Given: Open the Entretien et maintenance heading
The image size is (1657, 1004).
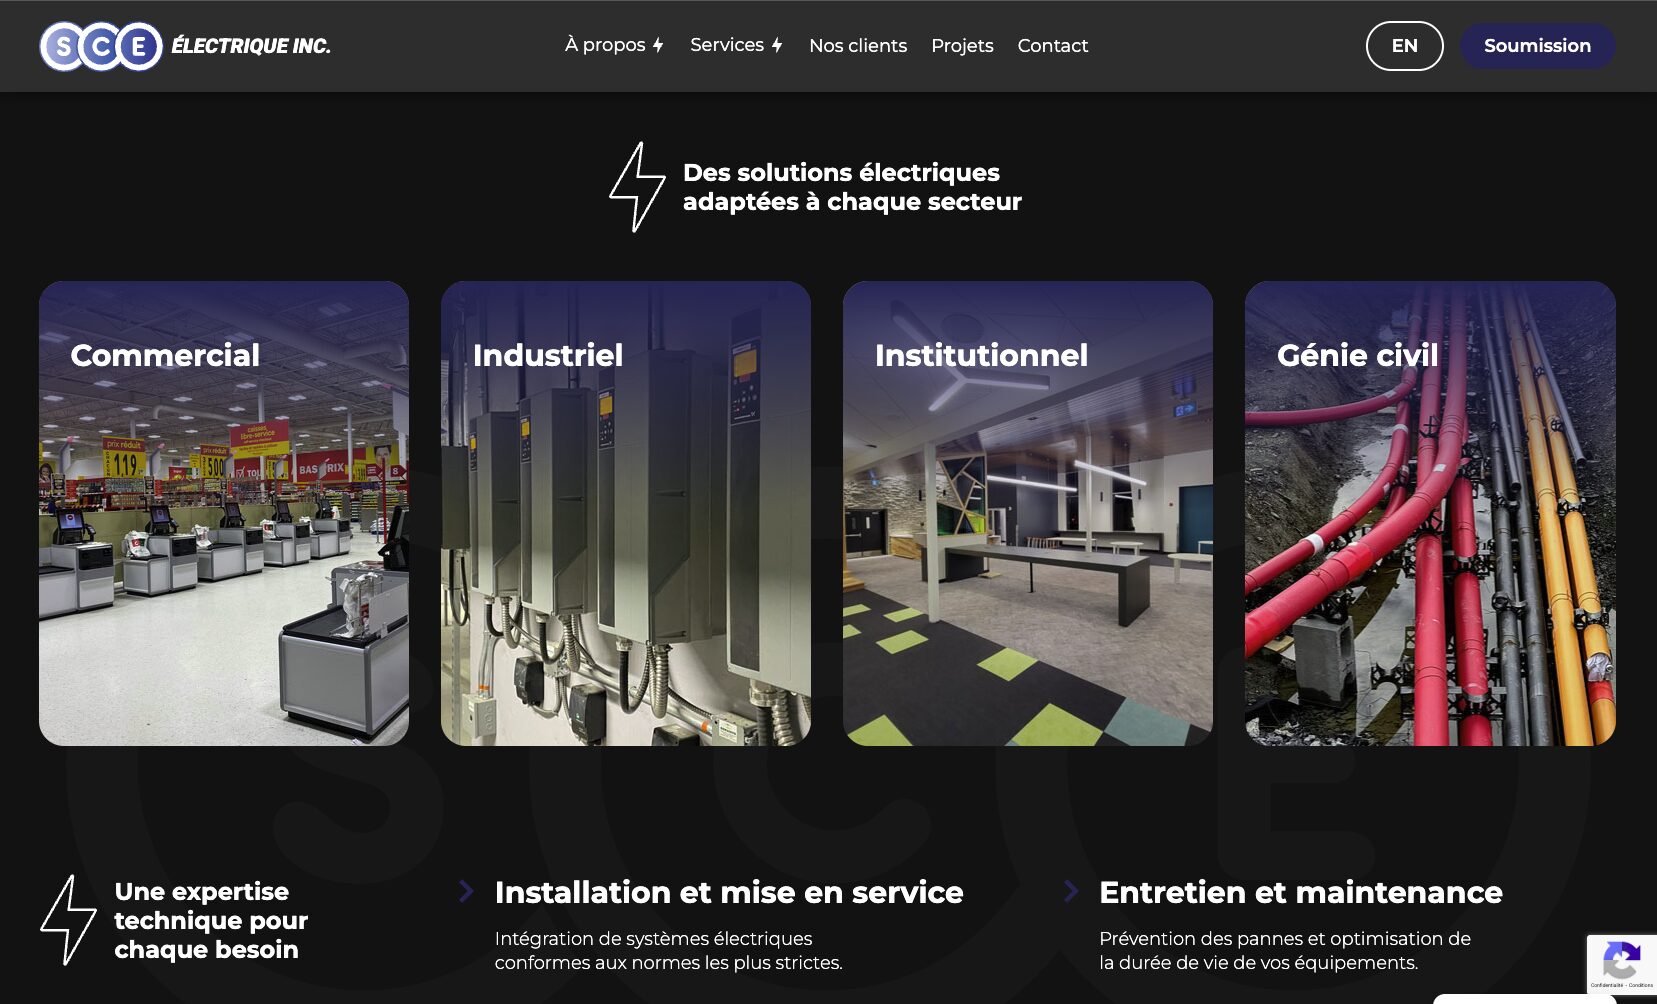Looking at the screenshot, I should 1300,892.
